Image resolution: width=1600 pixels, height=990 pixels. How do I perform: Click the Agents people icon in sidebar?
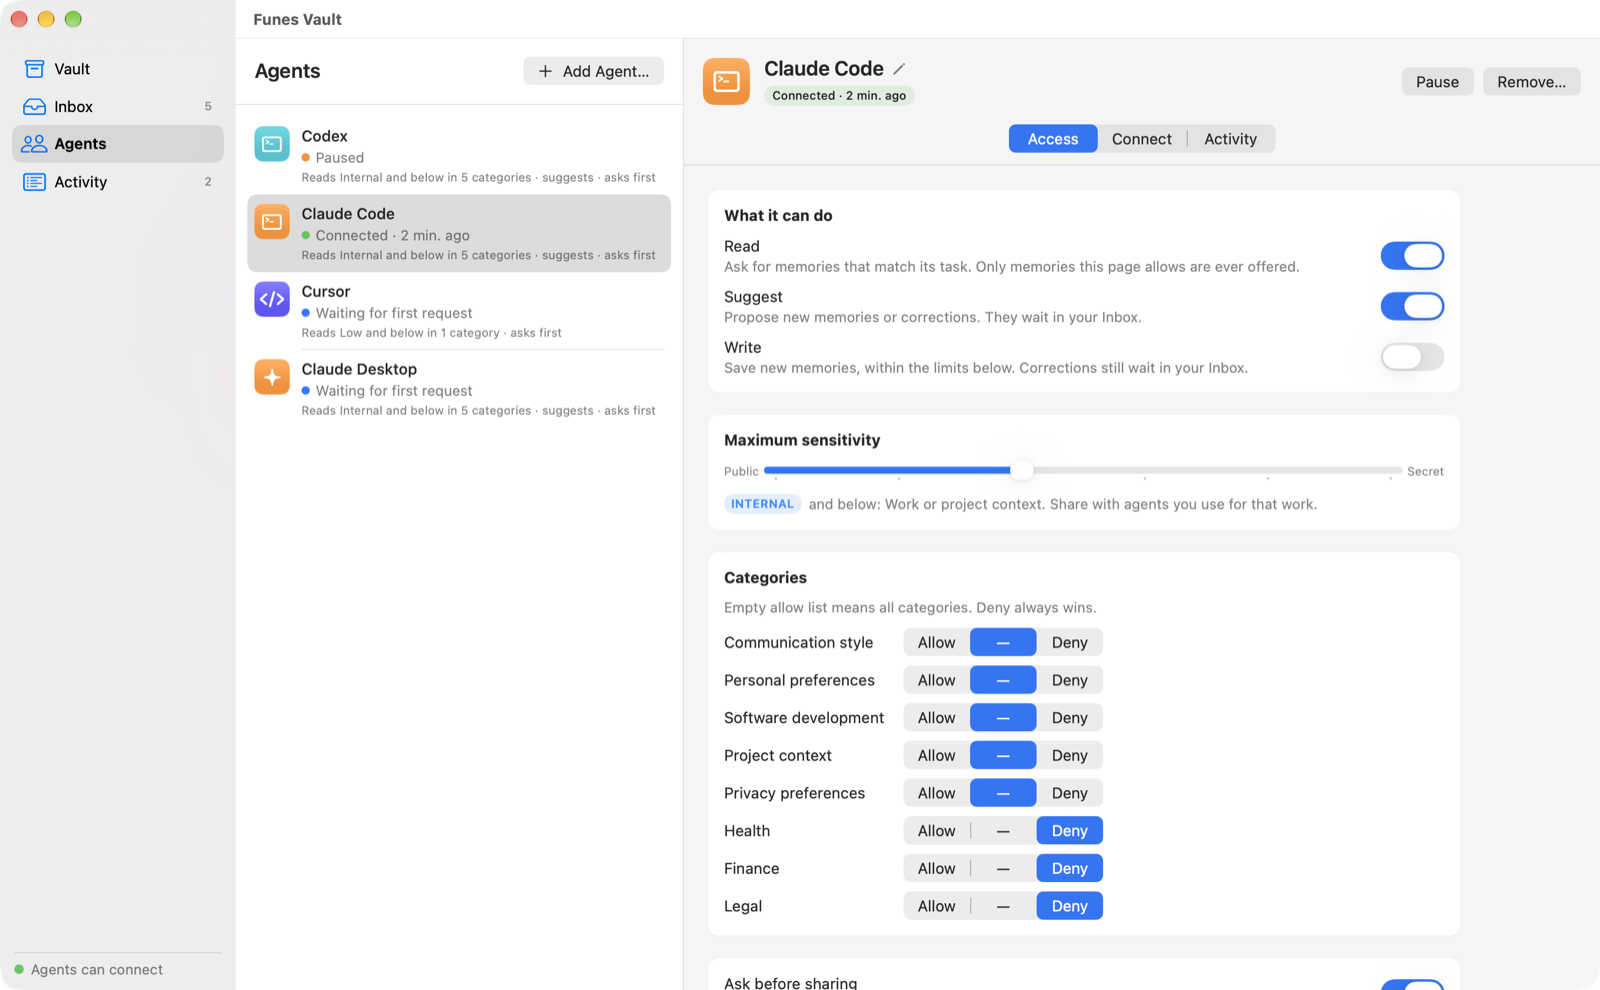point(34,144)
